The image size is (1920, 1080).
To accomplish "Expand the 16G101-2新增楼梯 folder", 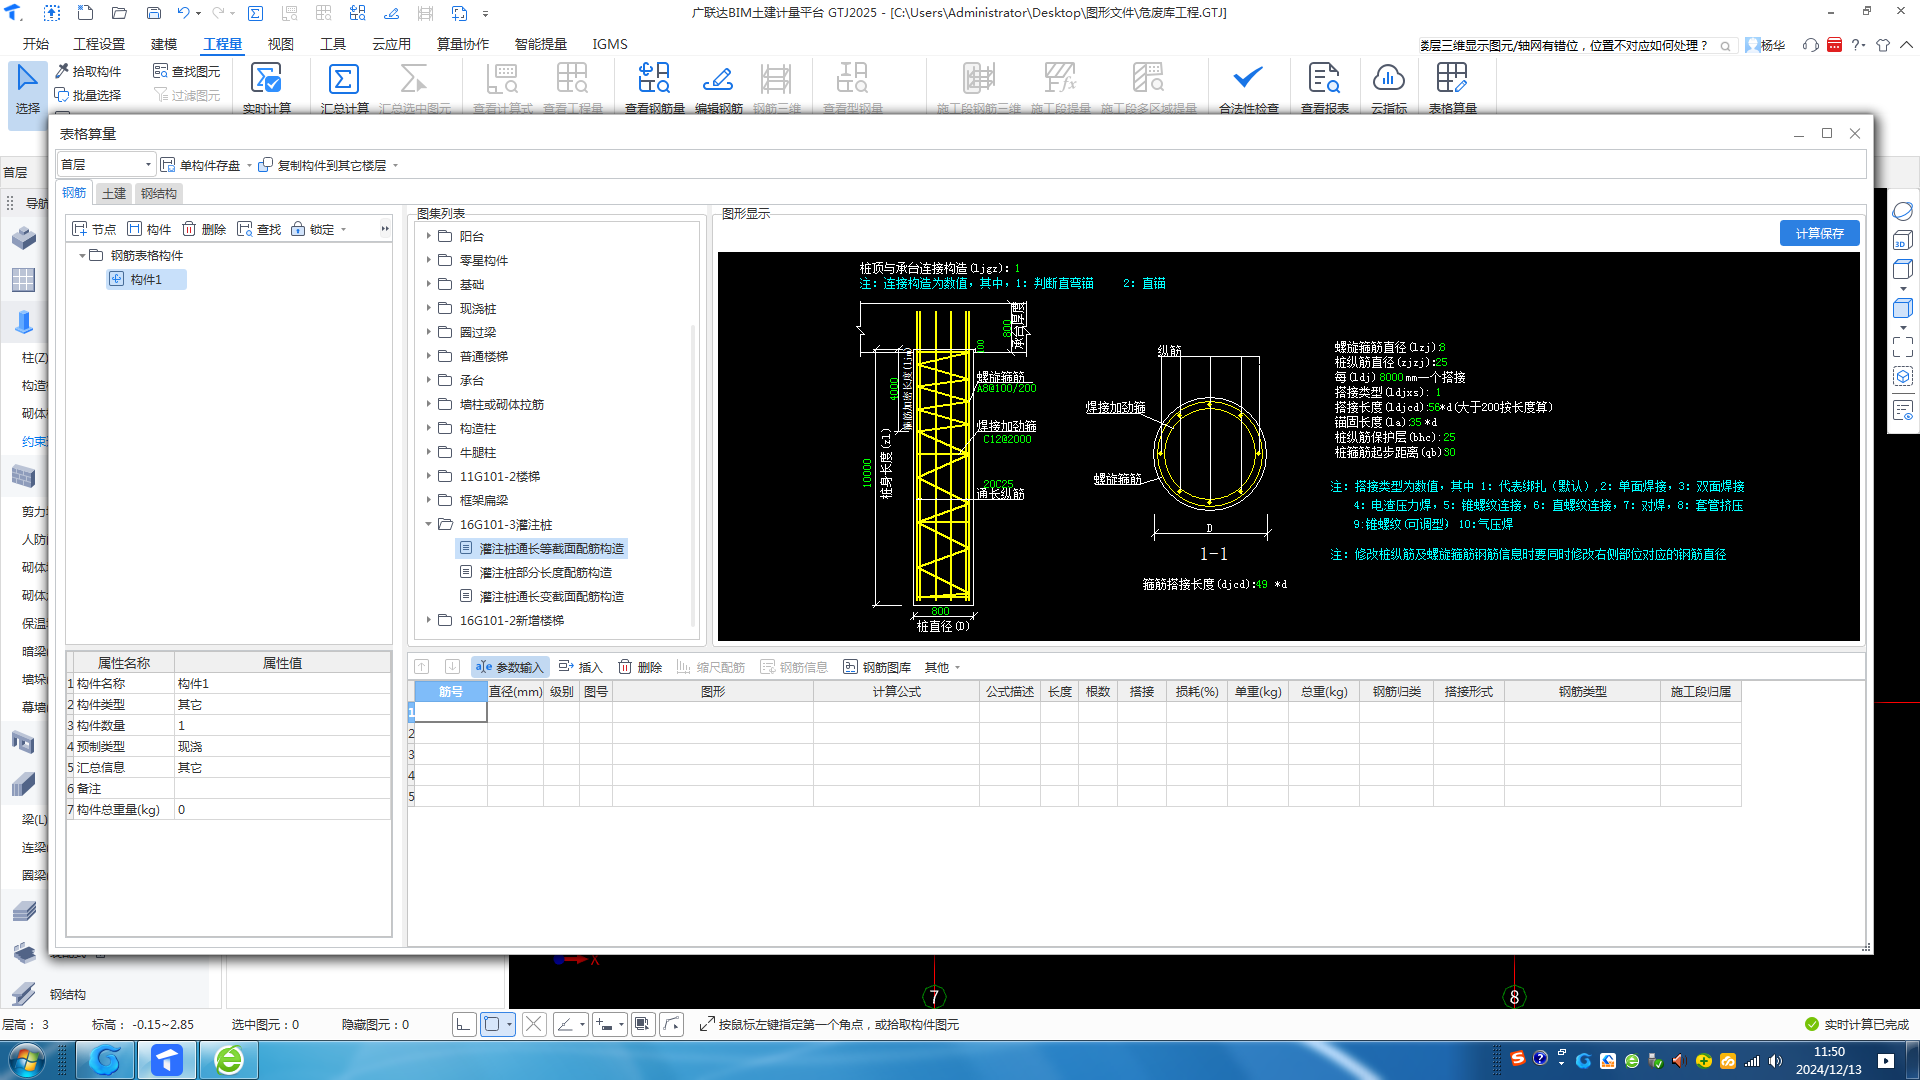I will 429,620.
